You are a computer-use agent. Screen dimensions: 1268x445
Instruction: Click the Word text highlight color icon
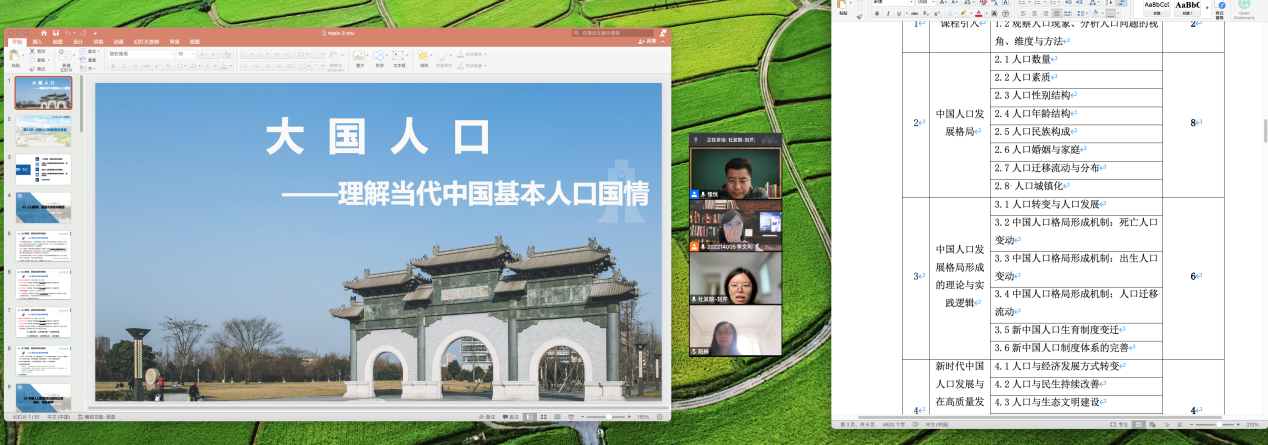coord(962,14)
